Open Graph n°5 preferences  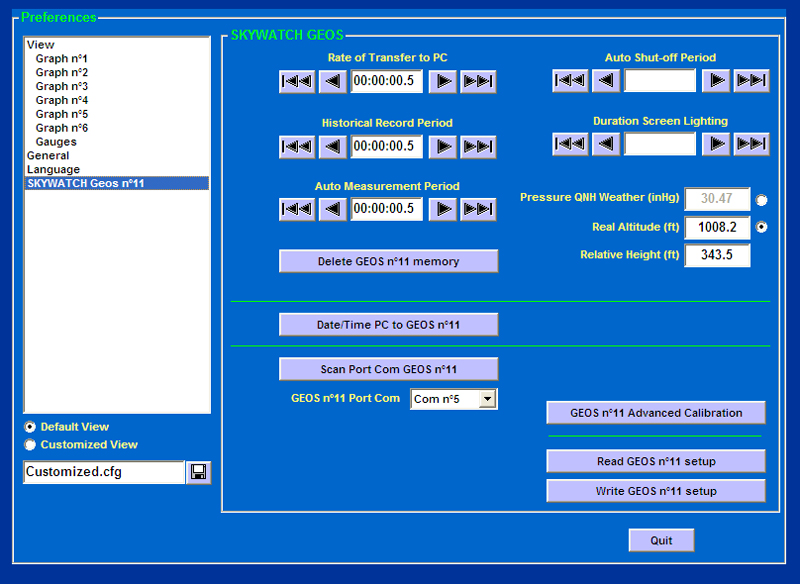[62, 114]
